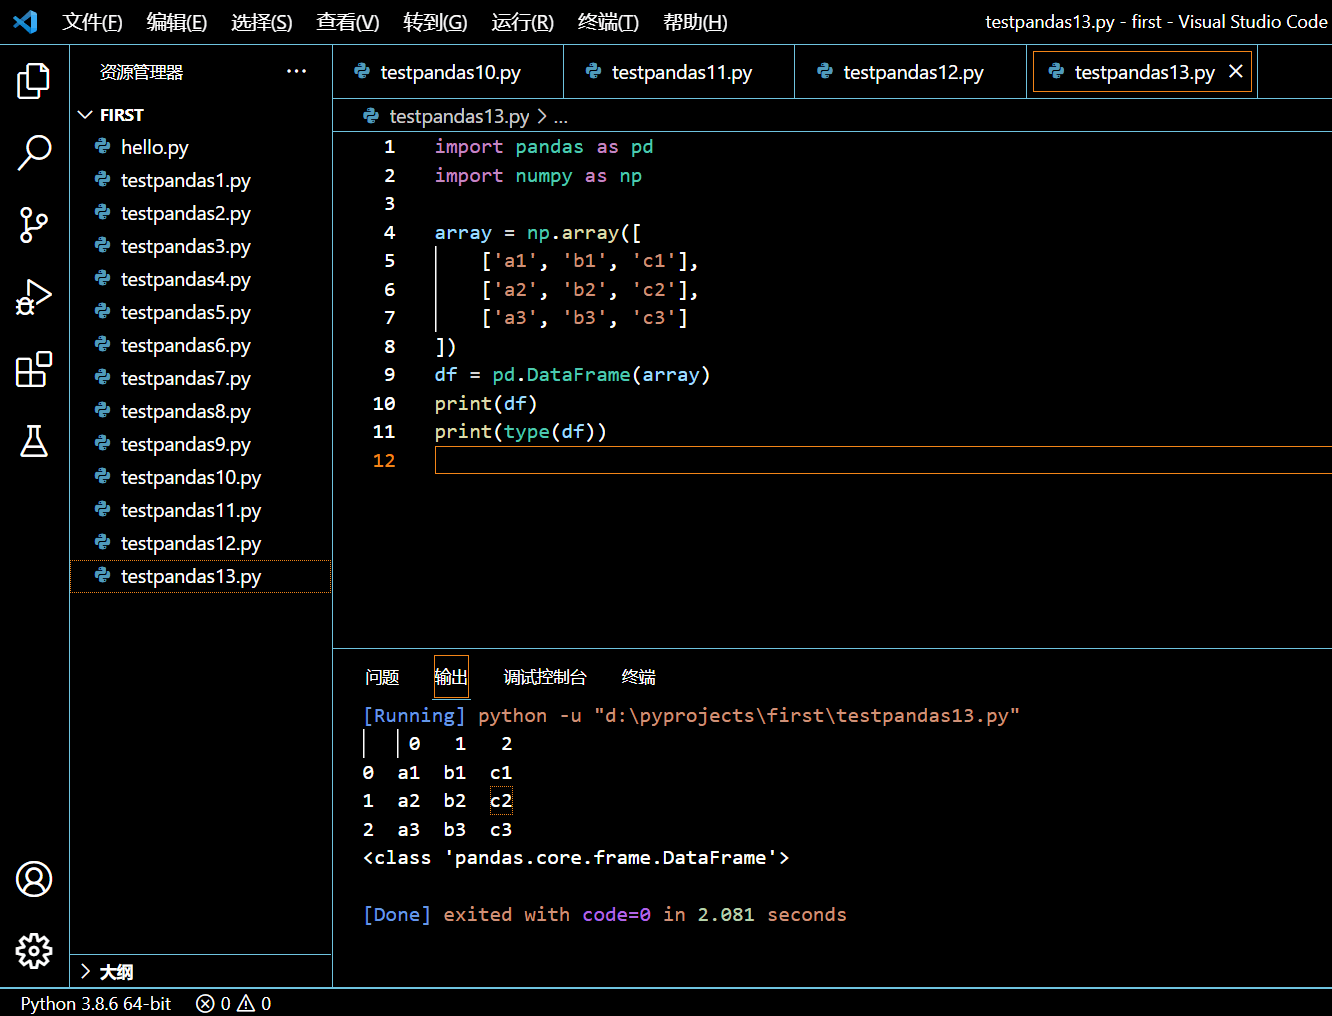The image size is (1332, 1016).
Task: Select the 输出 output panel tab
Action: [x=451, y=677]
